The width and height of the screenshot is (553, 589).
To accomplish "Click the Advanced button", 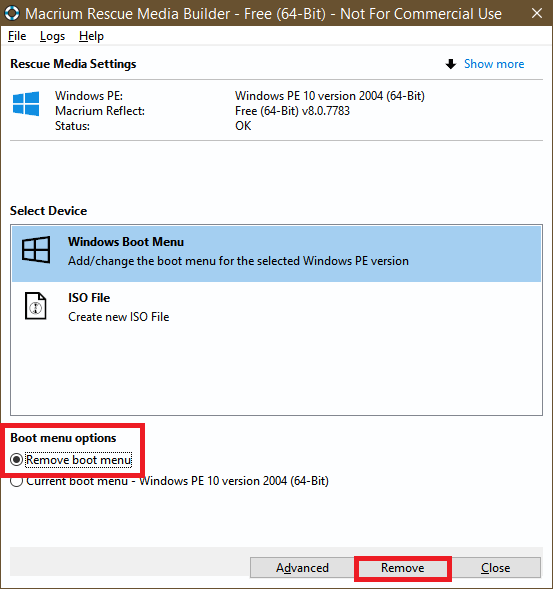I will tap(302, 568).
